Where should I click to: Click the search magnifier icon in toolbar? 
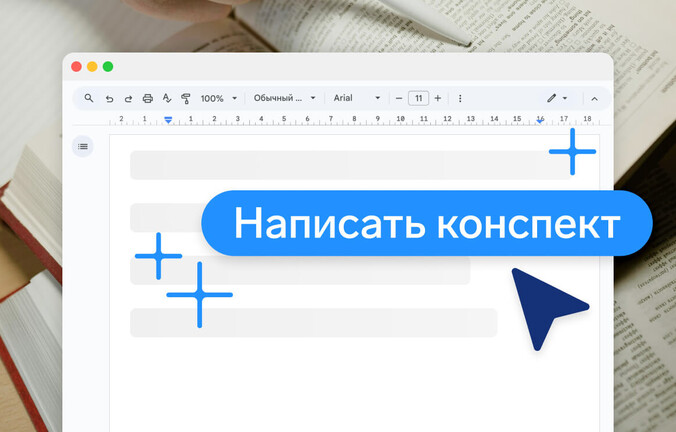click(89, 98)
